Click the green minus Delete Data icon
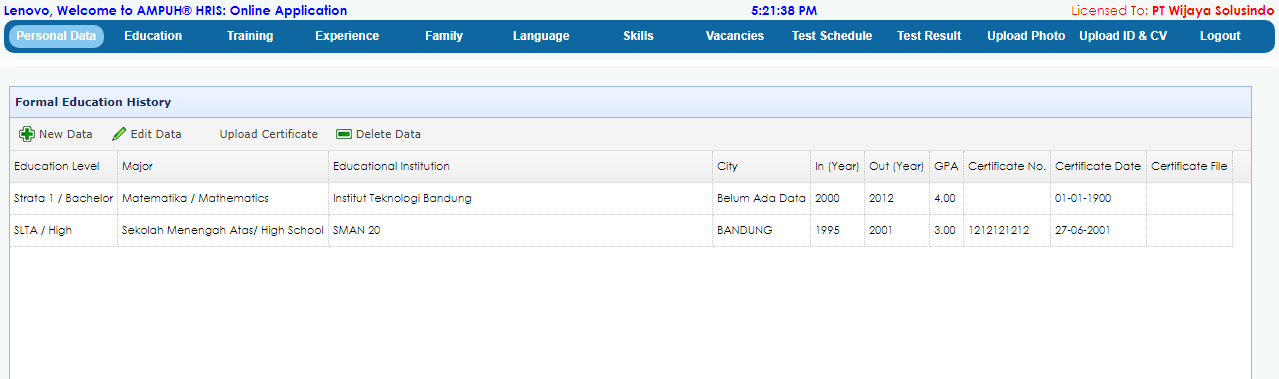Viewport: 1279px width, 379px height. (x=344, y=134)
